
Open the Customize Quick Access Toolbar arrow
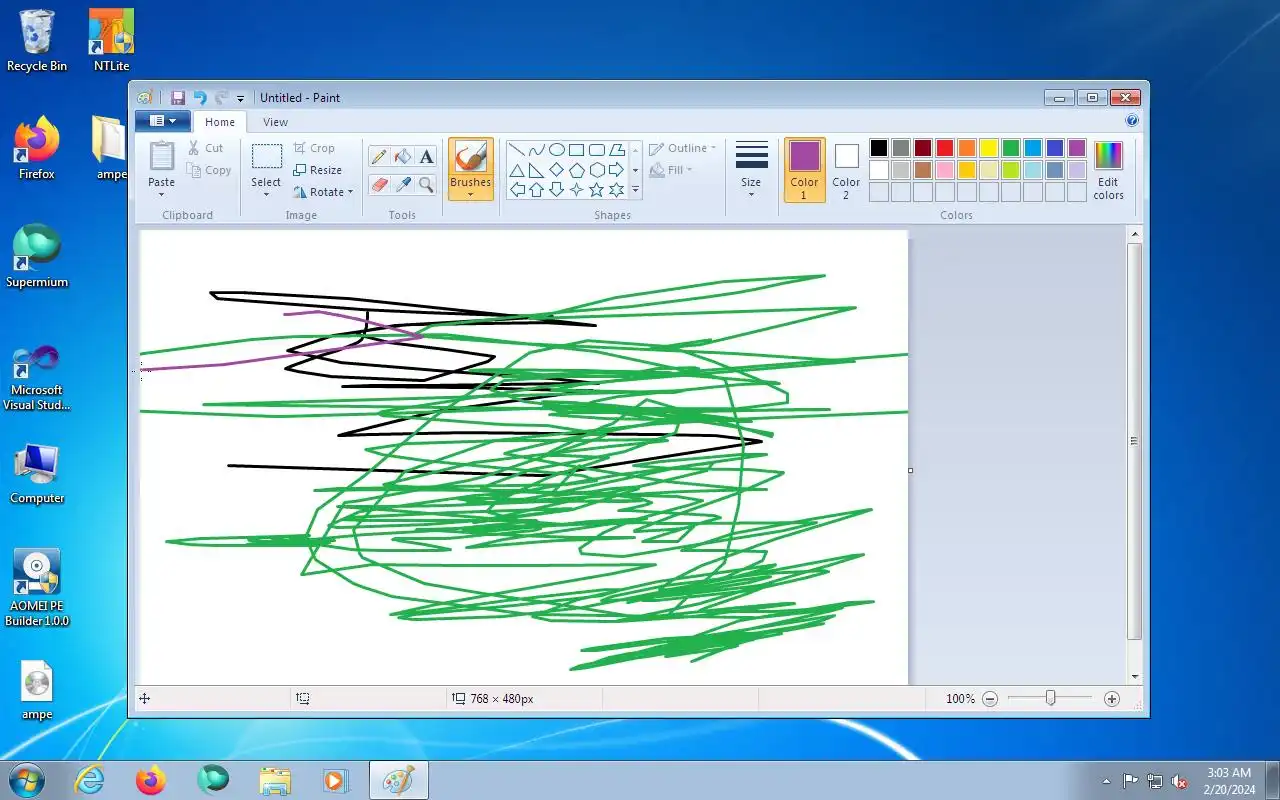point(240,99)
